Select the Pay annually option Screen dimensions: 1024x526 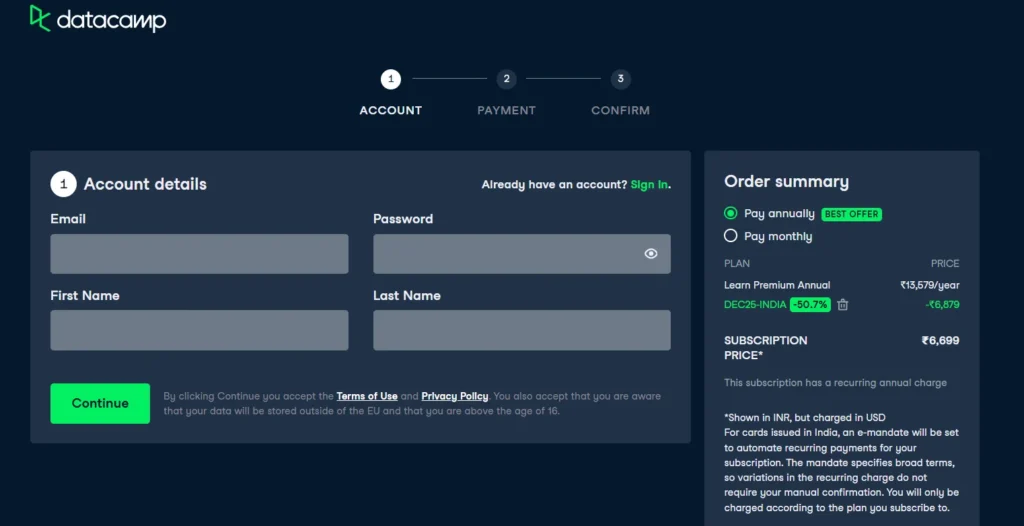[731, 213]
